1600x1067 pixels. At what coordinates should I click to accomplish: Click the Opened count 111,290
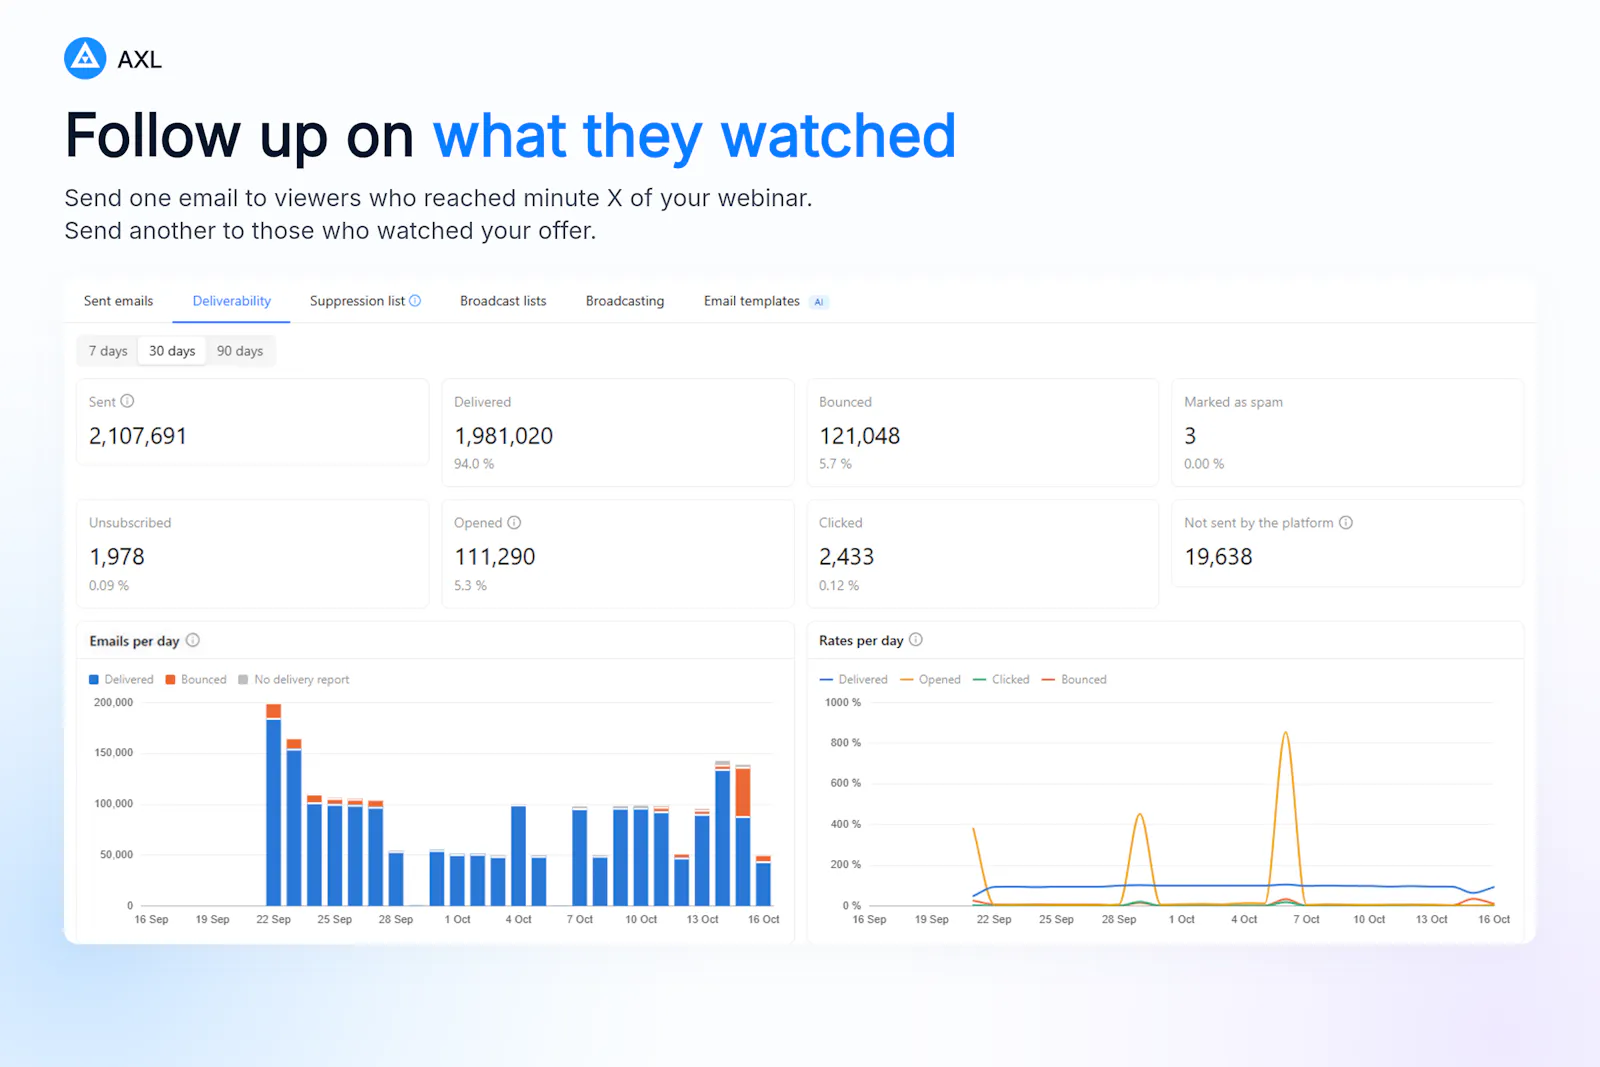point(495,557)
